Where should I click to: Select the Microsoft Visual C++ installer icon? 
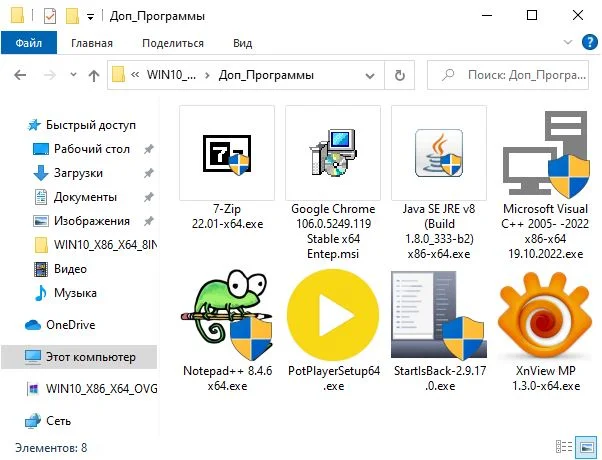tap(546, 154)
